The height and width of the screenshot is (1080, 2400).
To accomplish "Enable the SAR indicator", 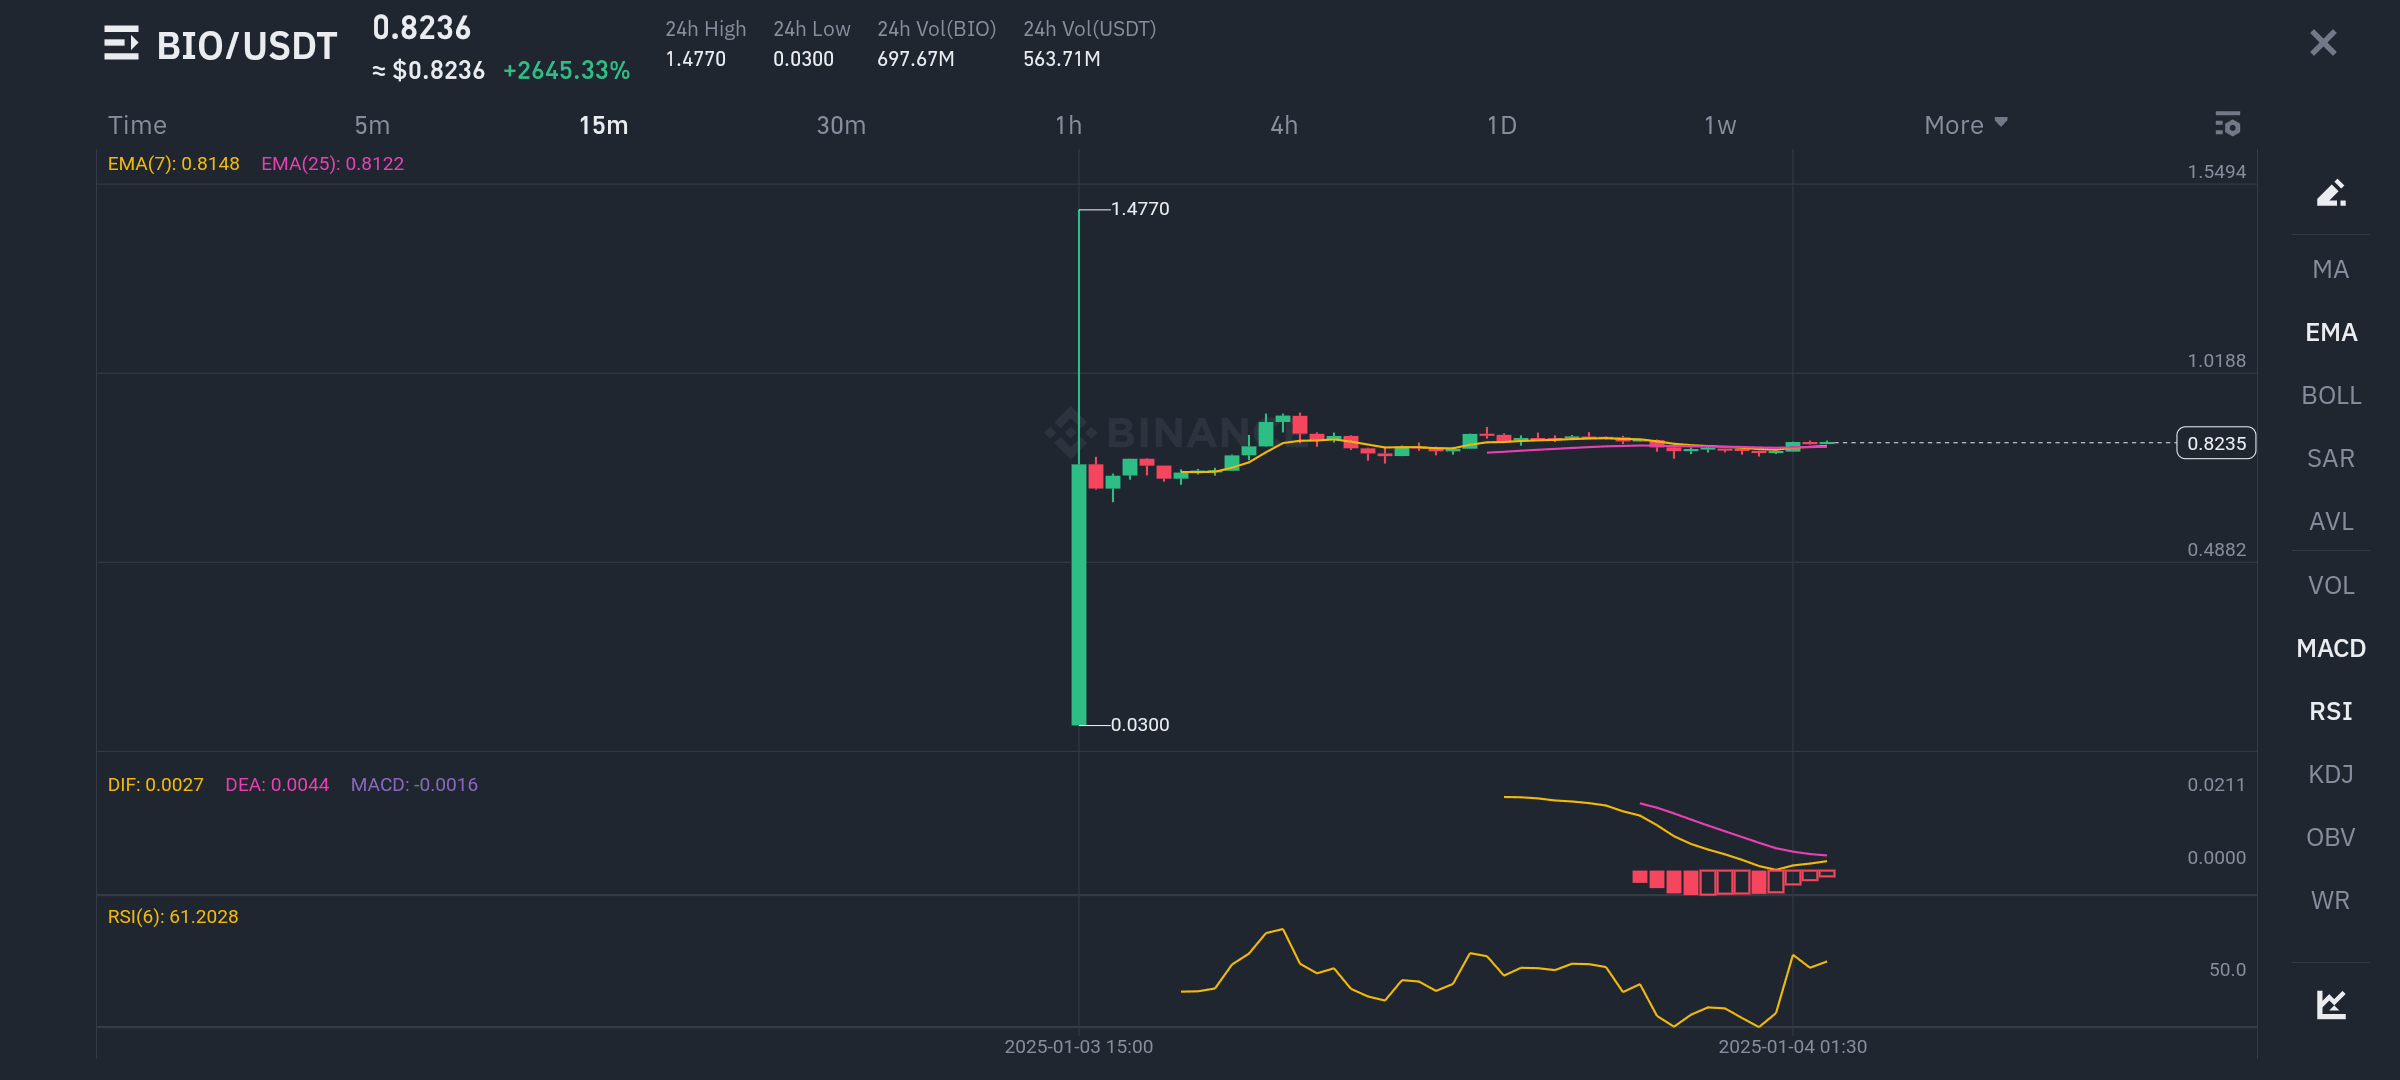I will (x=2331, y=458).
